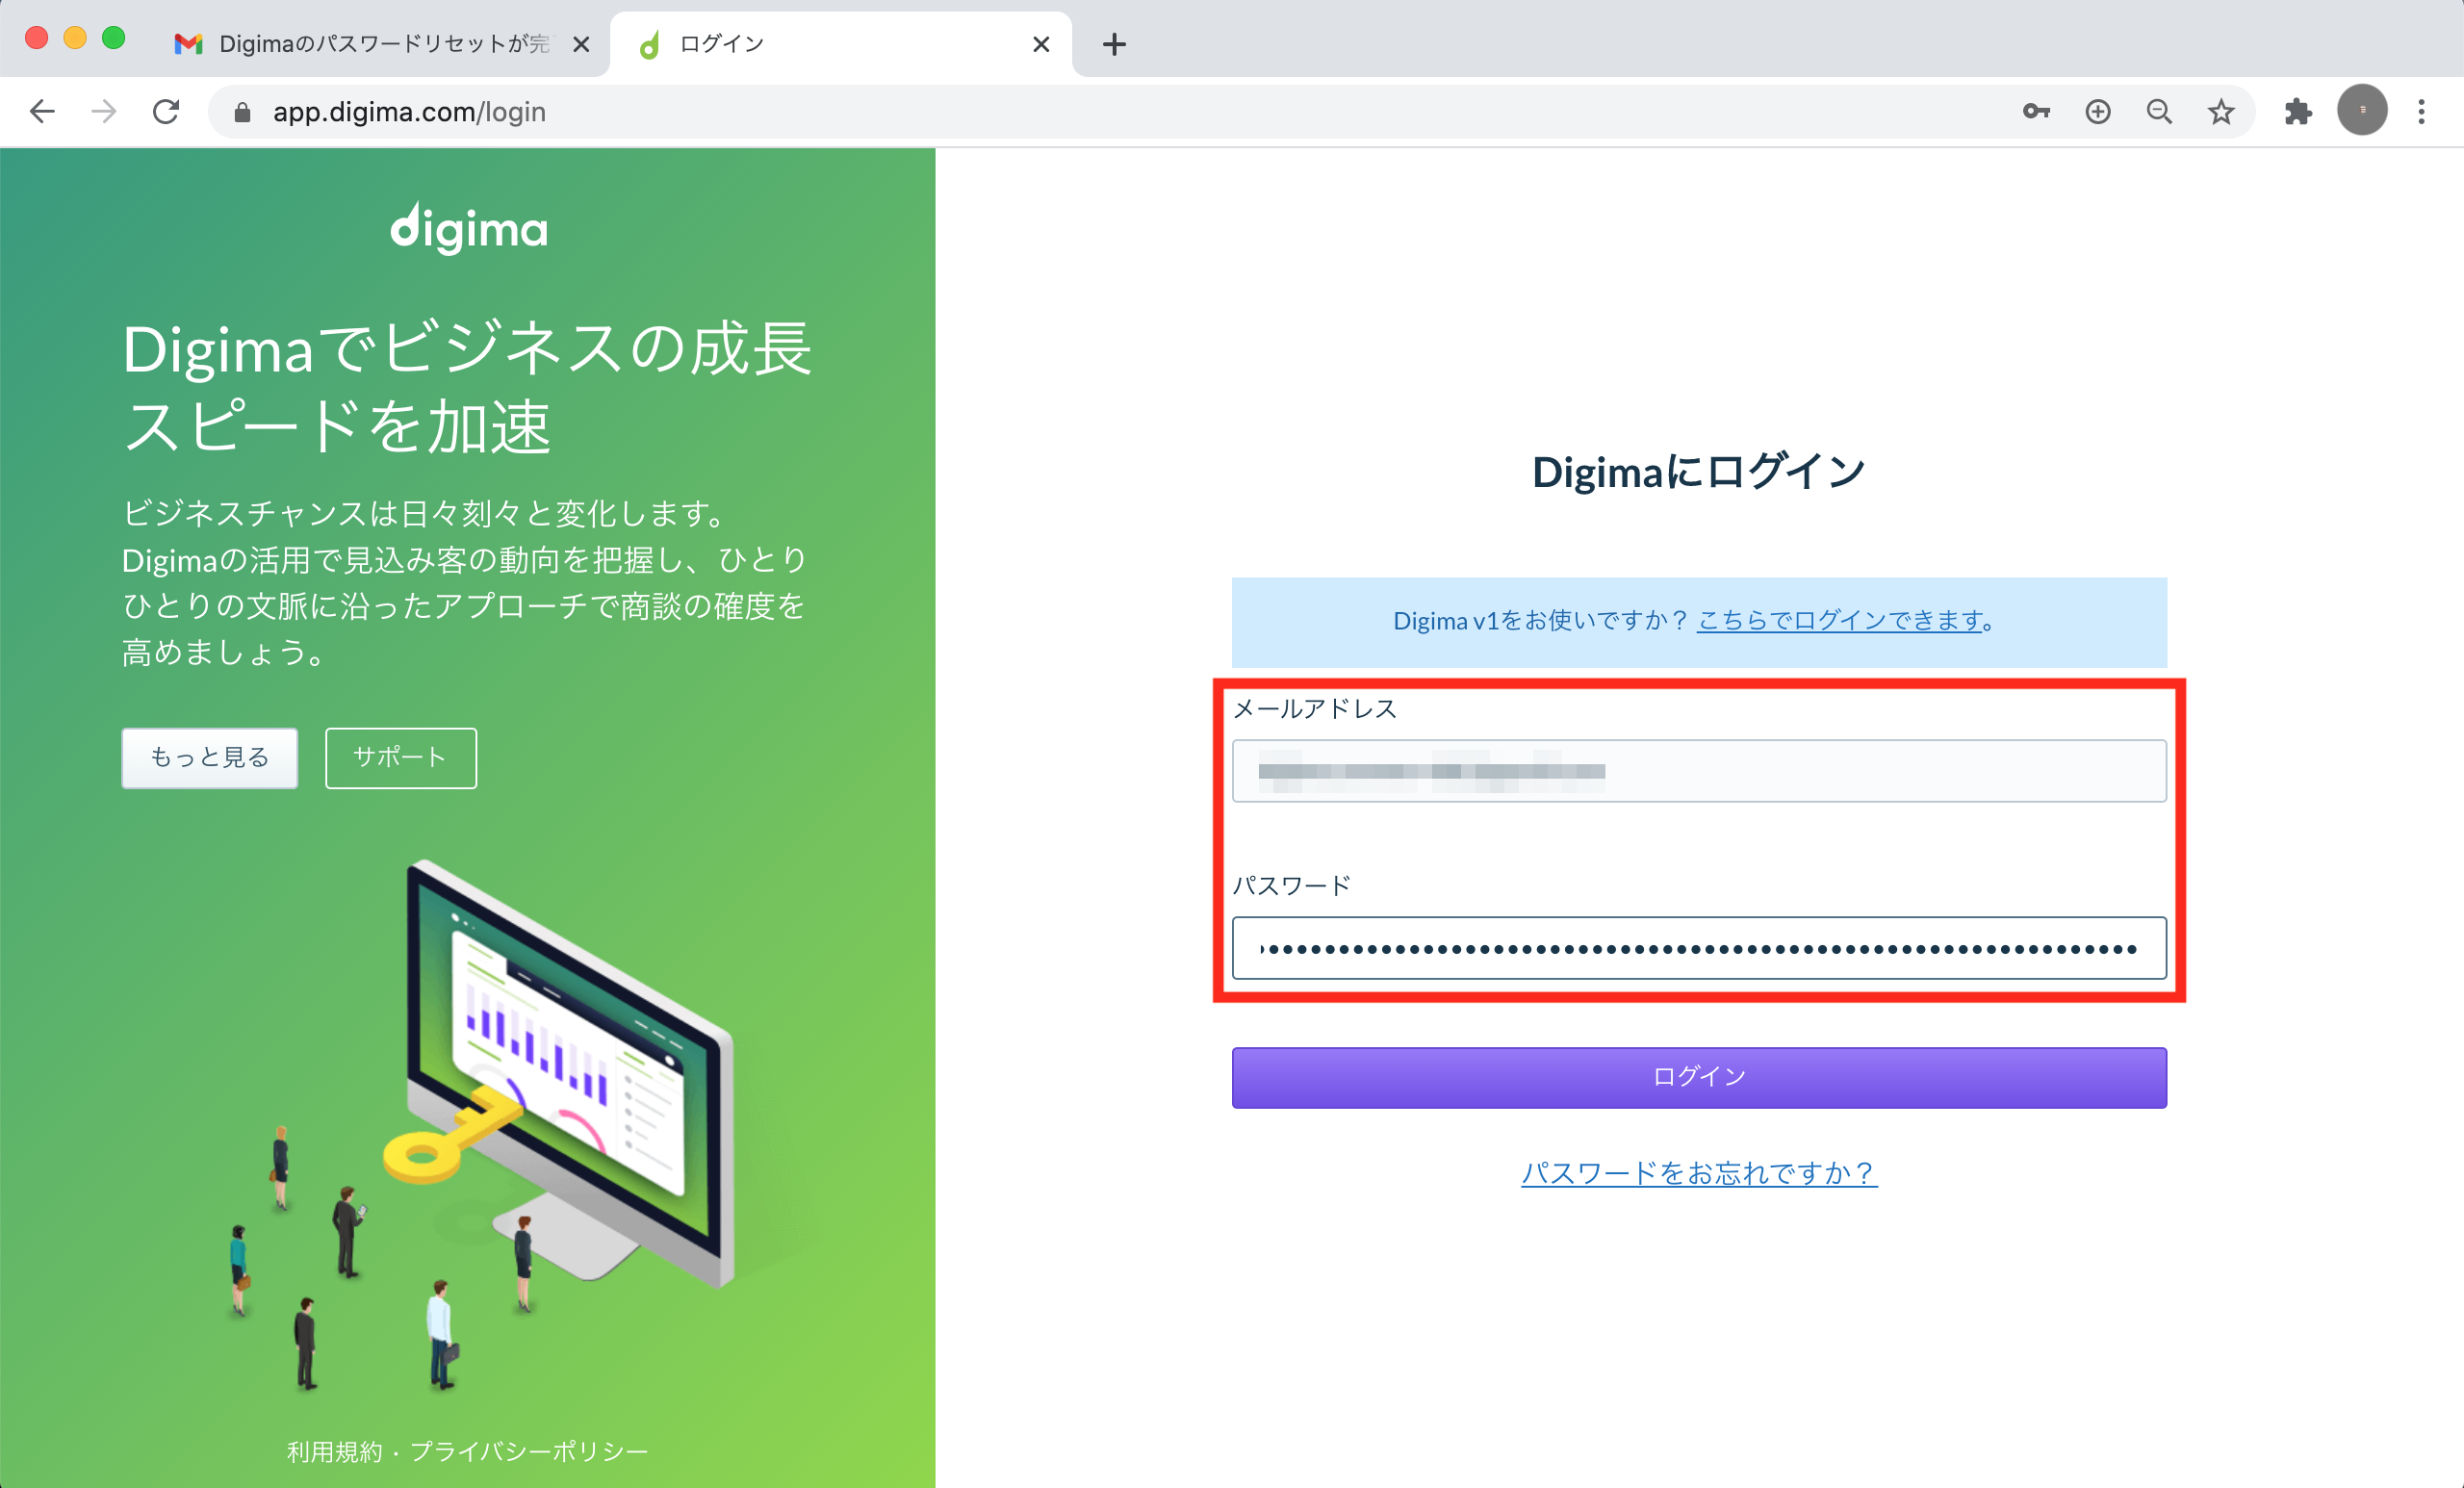Click the Digimaでビジネスの成長スピードを加速 headline
Viewport: 2464px width, 1488px height.
tap(467, 388)
